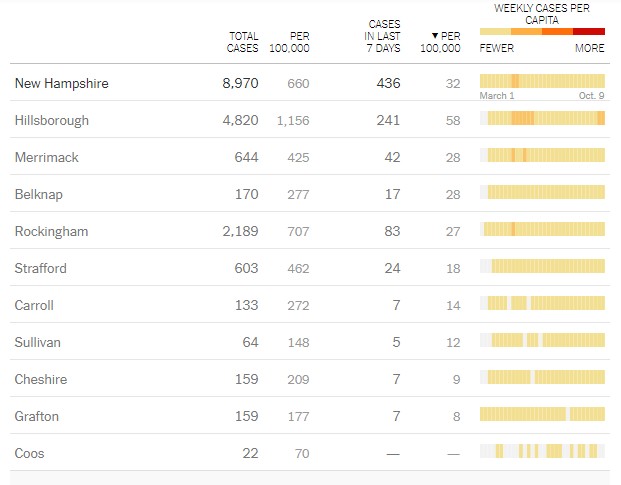Select the Merrimack county name
This screenshot has width=621, height=485.
pyautogui.click(x=47, y=158)
